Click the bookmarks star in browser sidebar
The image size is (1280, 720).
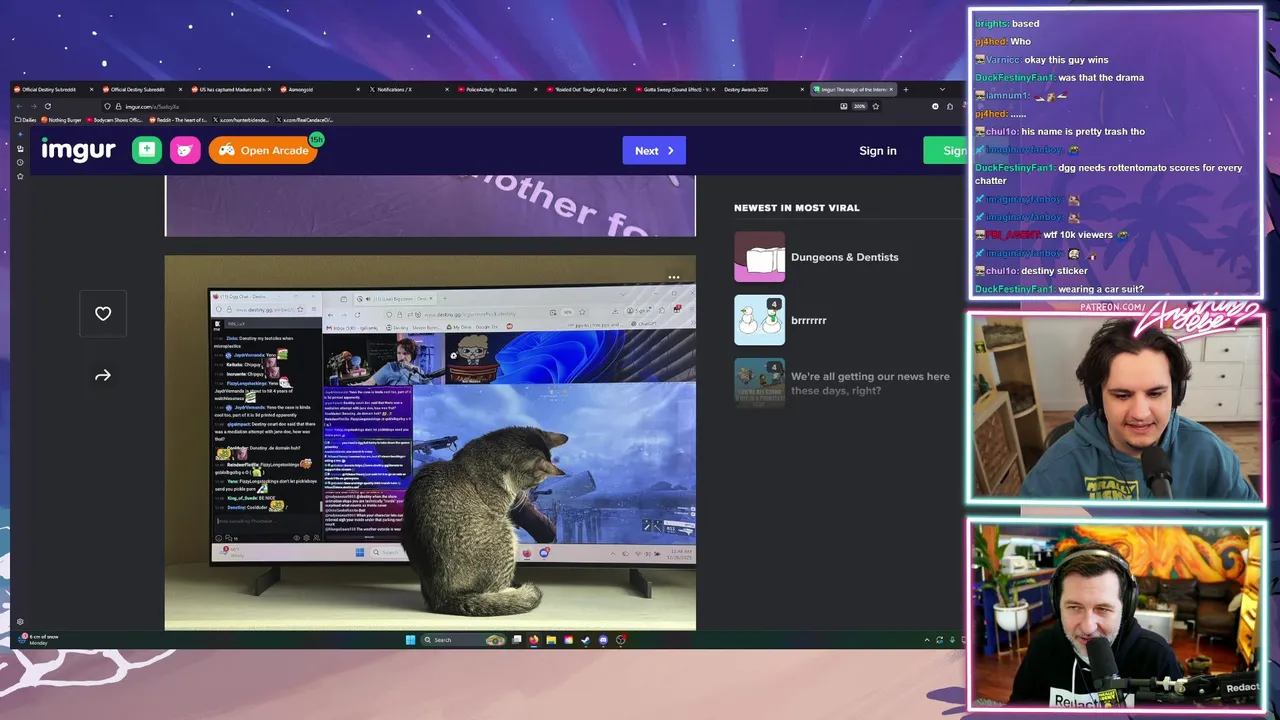(20, 176)
